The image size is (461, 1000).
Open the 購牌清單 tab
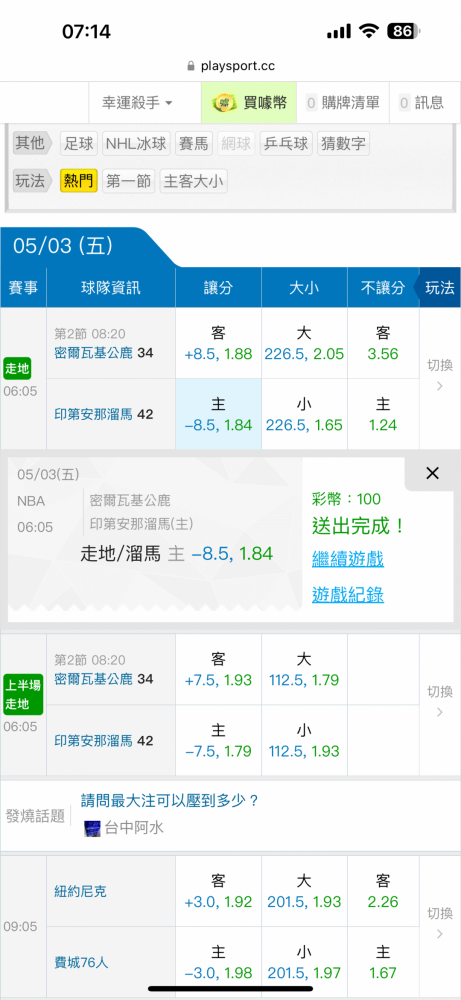coord(343,103)
